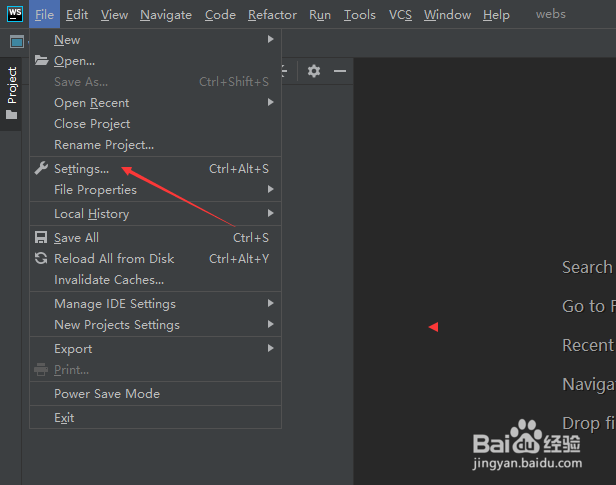The width and height of the screenshot is (616, 485).
Task: Open the Code menu
Action: [220, 15]
